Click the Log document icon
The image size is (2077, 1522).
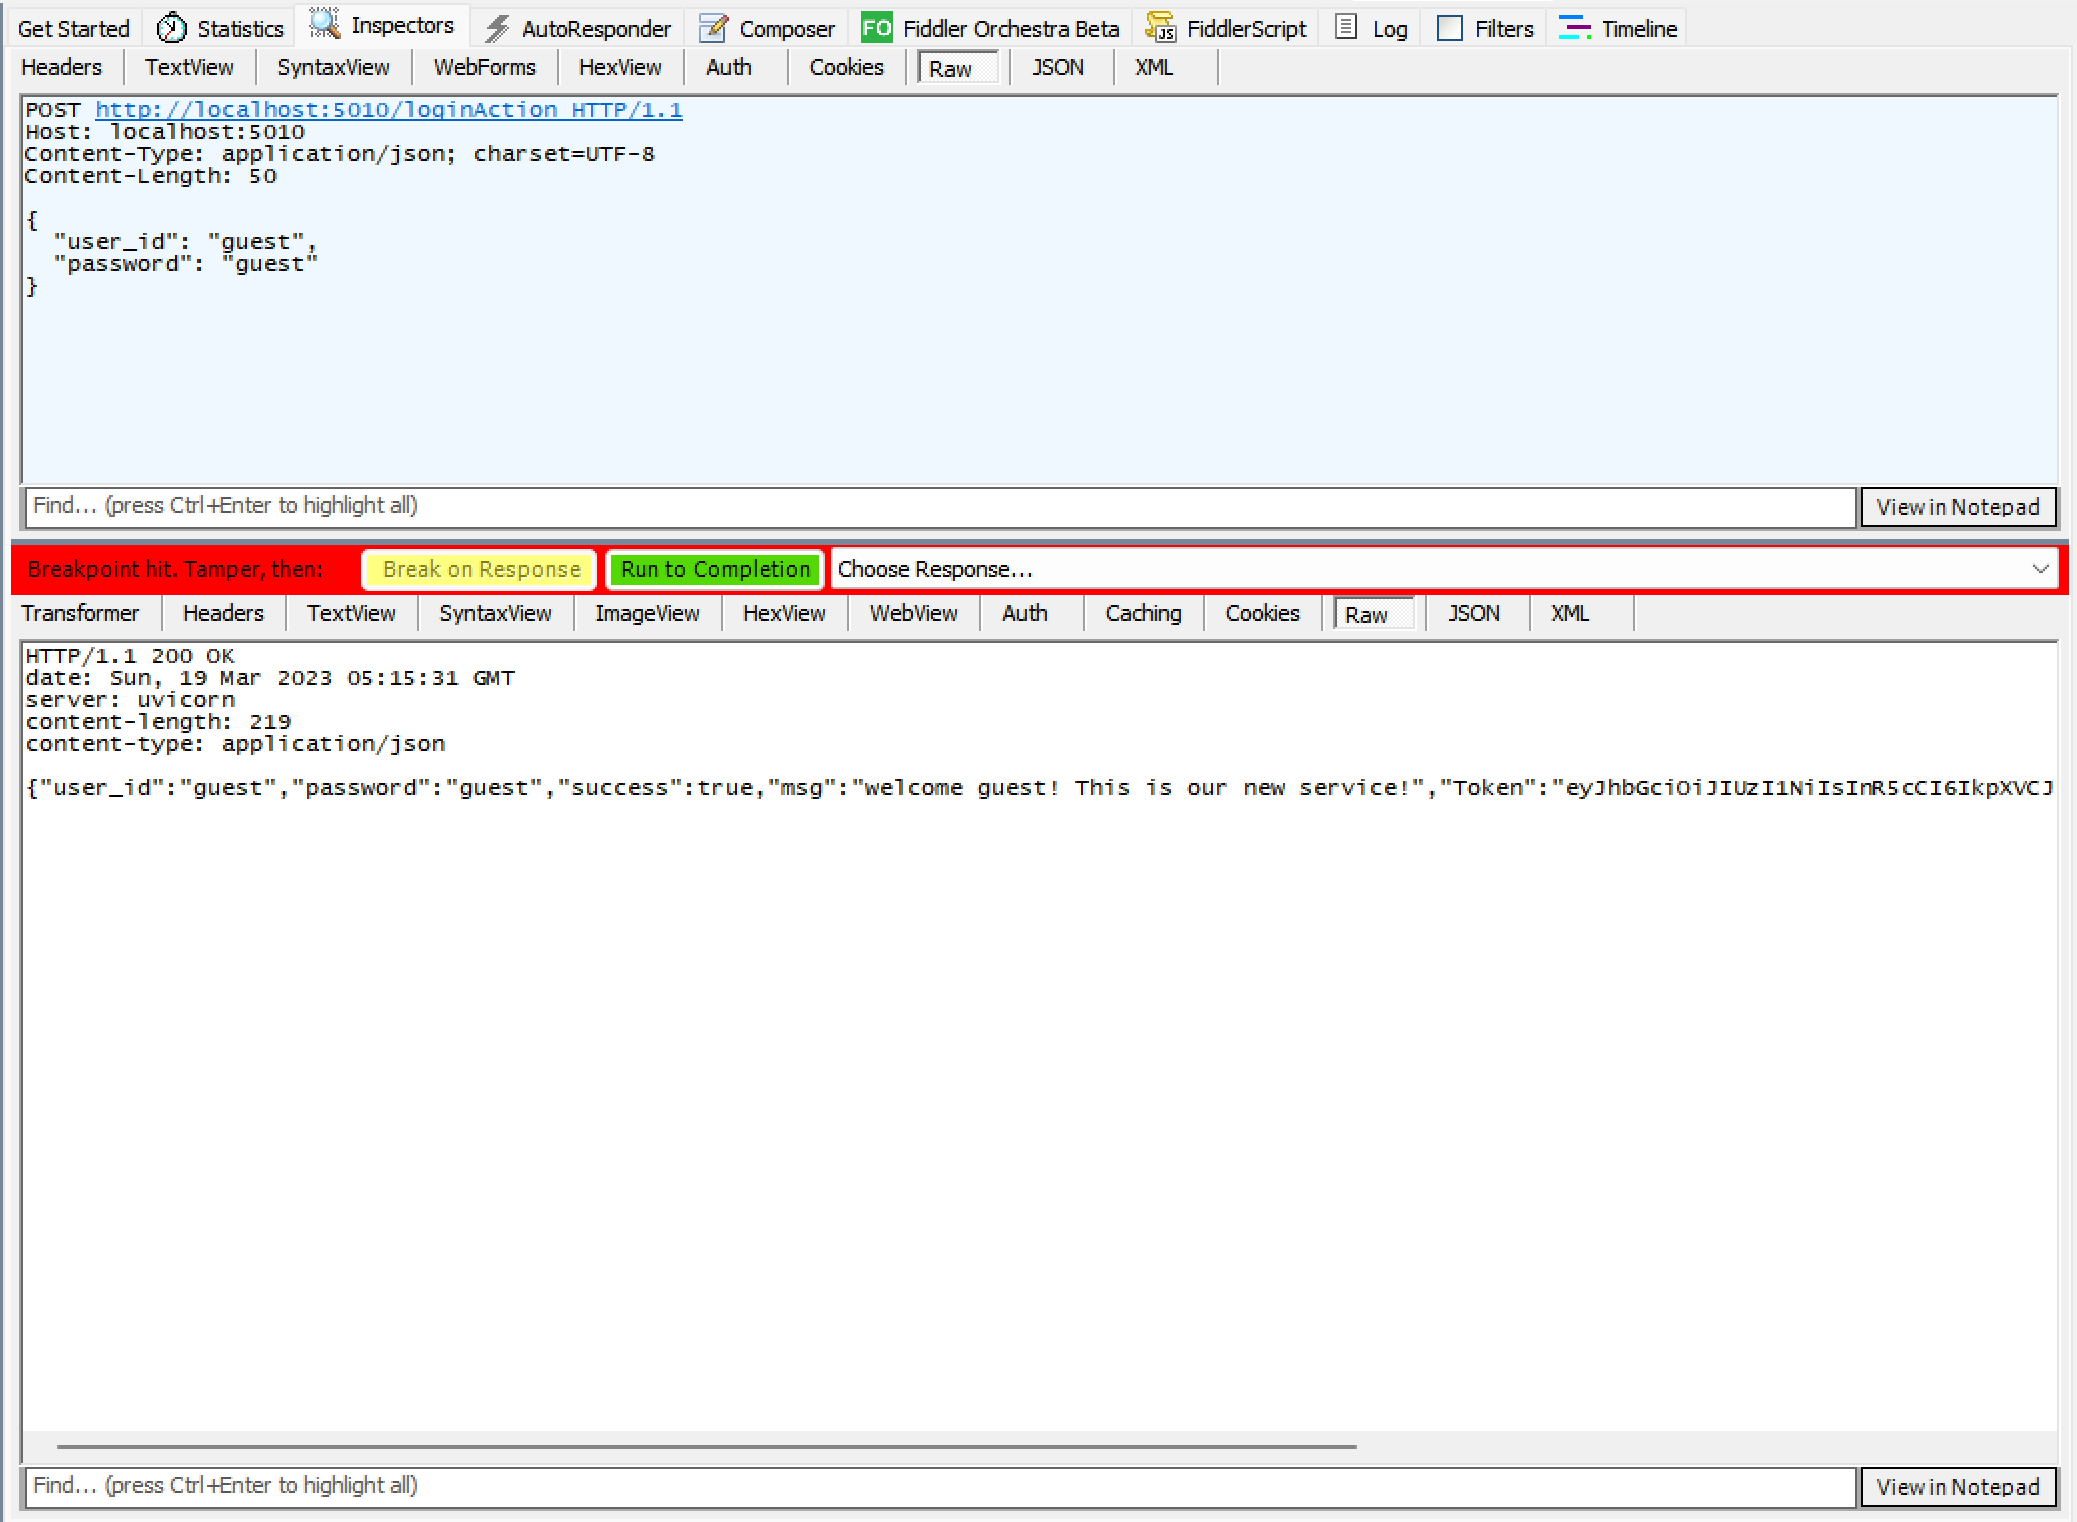(x=1347, y=28)
